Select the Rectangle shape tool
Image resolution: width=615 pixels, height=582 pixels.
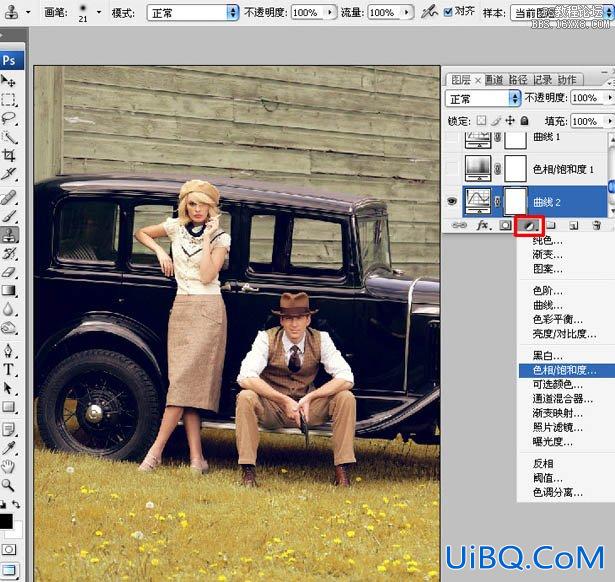[x=8, y=406]
